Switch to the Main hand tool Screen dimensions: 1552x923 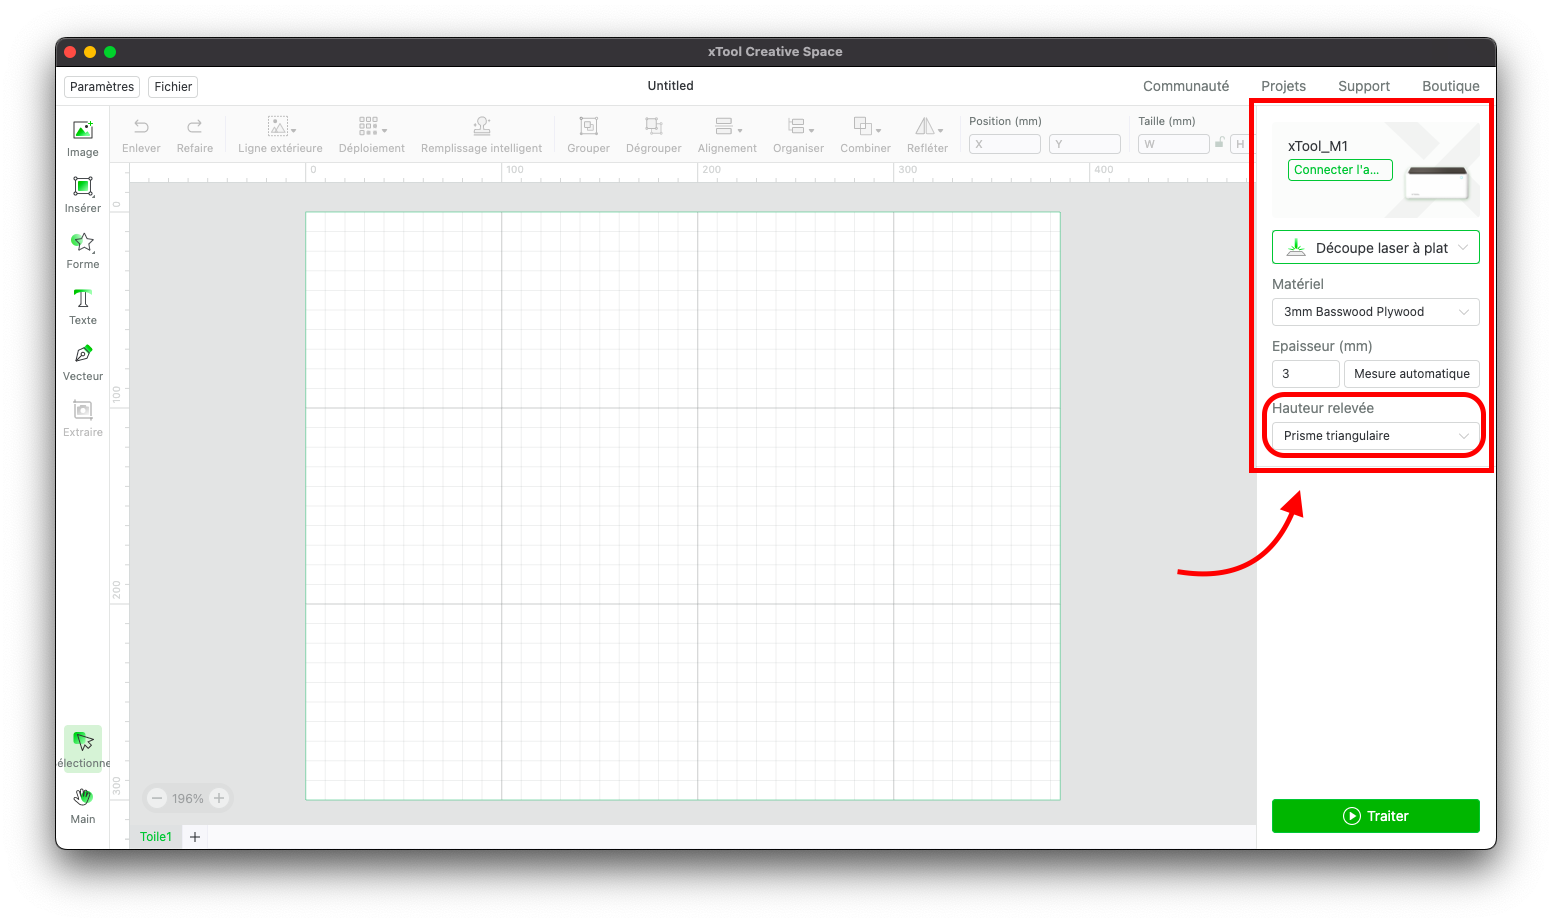pos(83,805)
